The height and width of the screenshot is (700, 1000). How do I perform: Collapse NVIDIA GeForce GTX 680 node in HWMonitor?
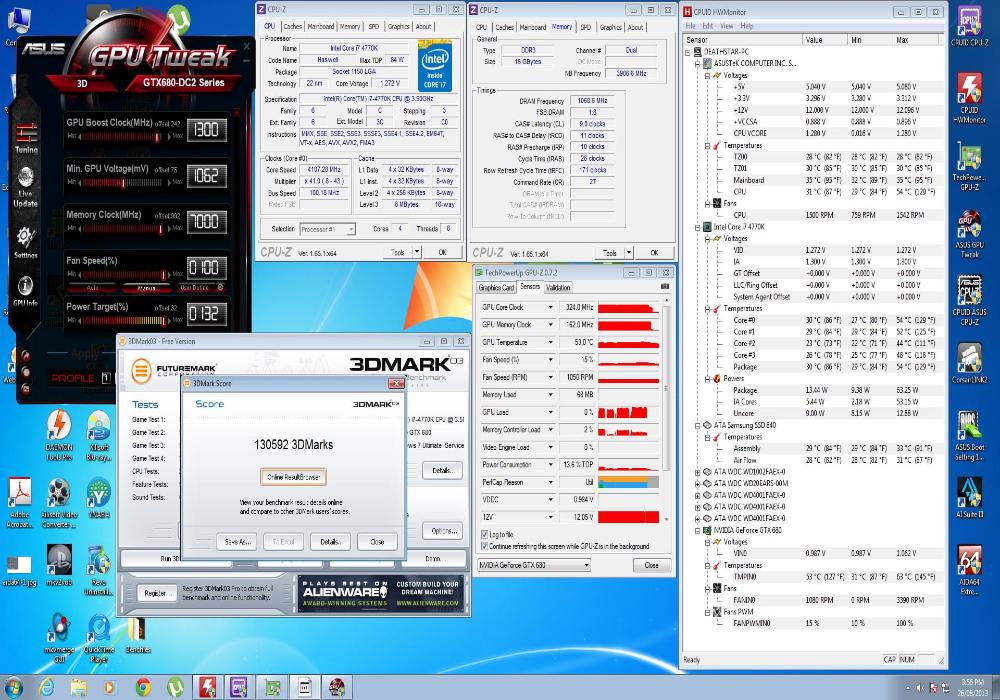click(698, 530)
